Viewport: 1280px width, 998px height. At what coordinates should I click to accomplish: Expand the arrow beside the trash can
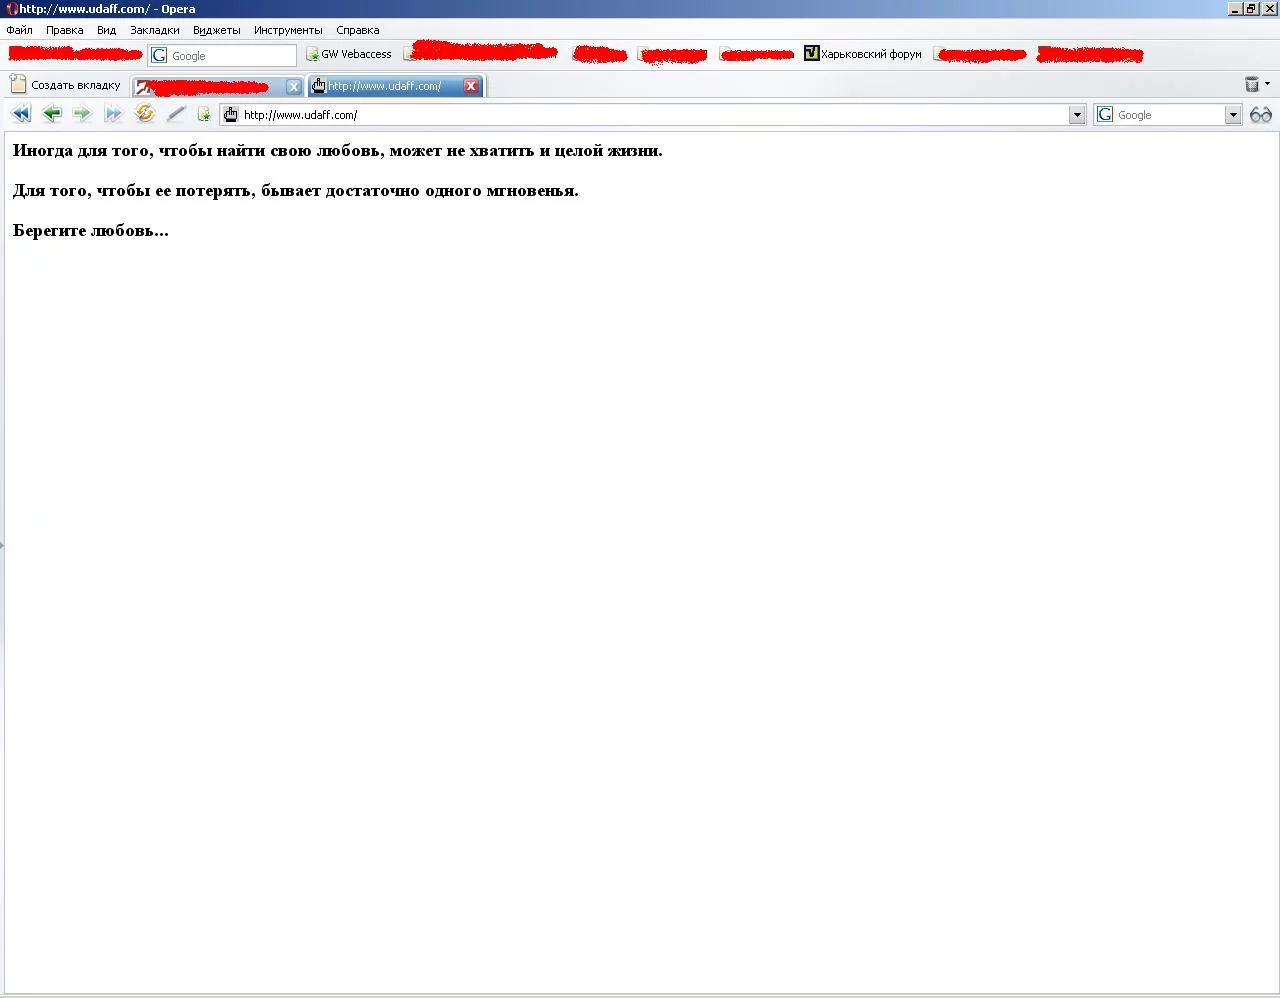pos(1268,84)
